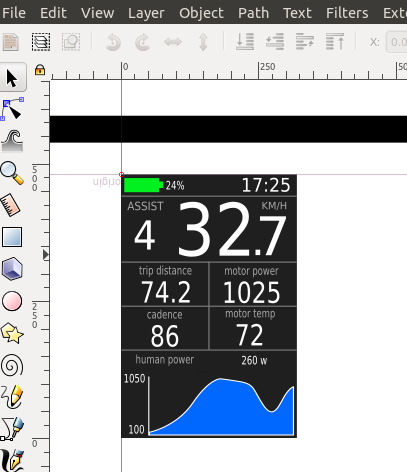Click the 'cadence' label

[164, 315]
